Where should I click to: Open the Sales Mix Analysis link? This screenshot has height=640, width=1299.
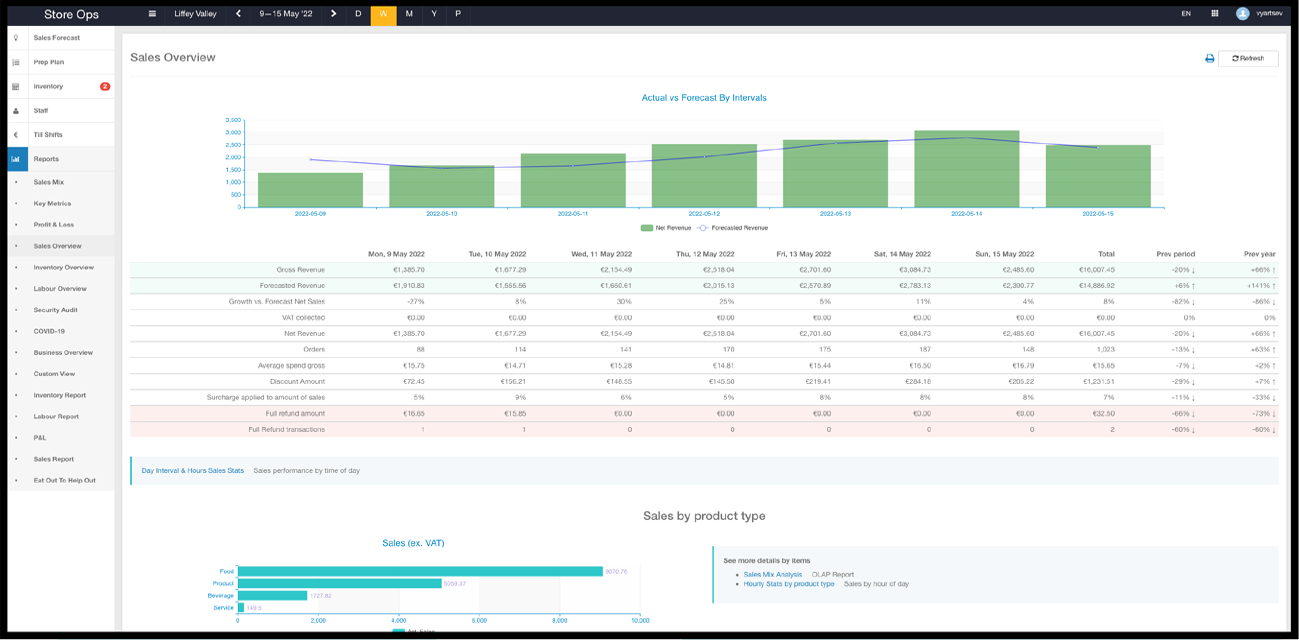[772, 575]
